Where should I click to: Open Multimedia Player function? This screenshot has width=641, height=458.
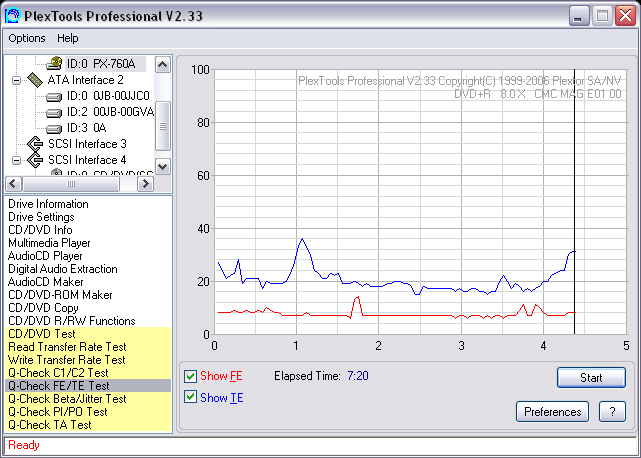coord(49,243)
